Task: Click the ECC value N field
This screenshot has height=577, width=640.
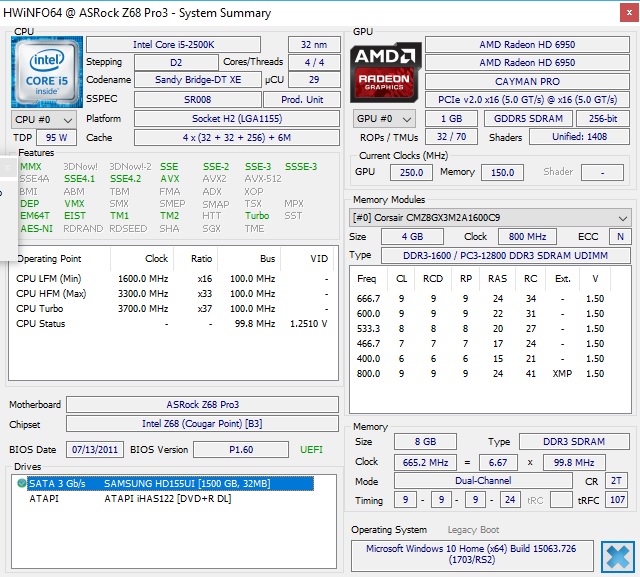Action: [620, 237]
